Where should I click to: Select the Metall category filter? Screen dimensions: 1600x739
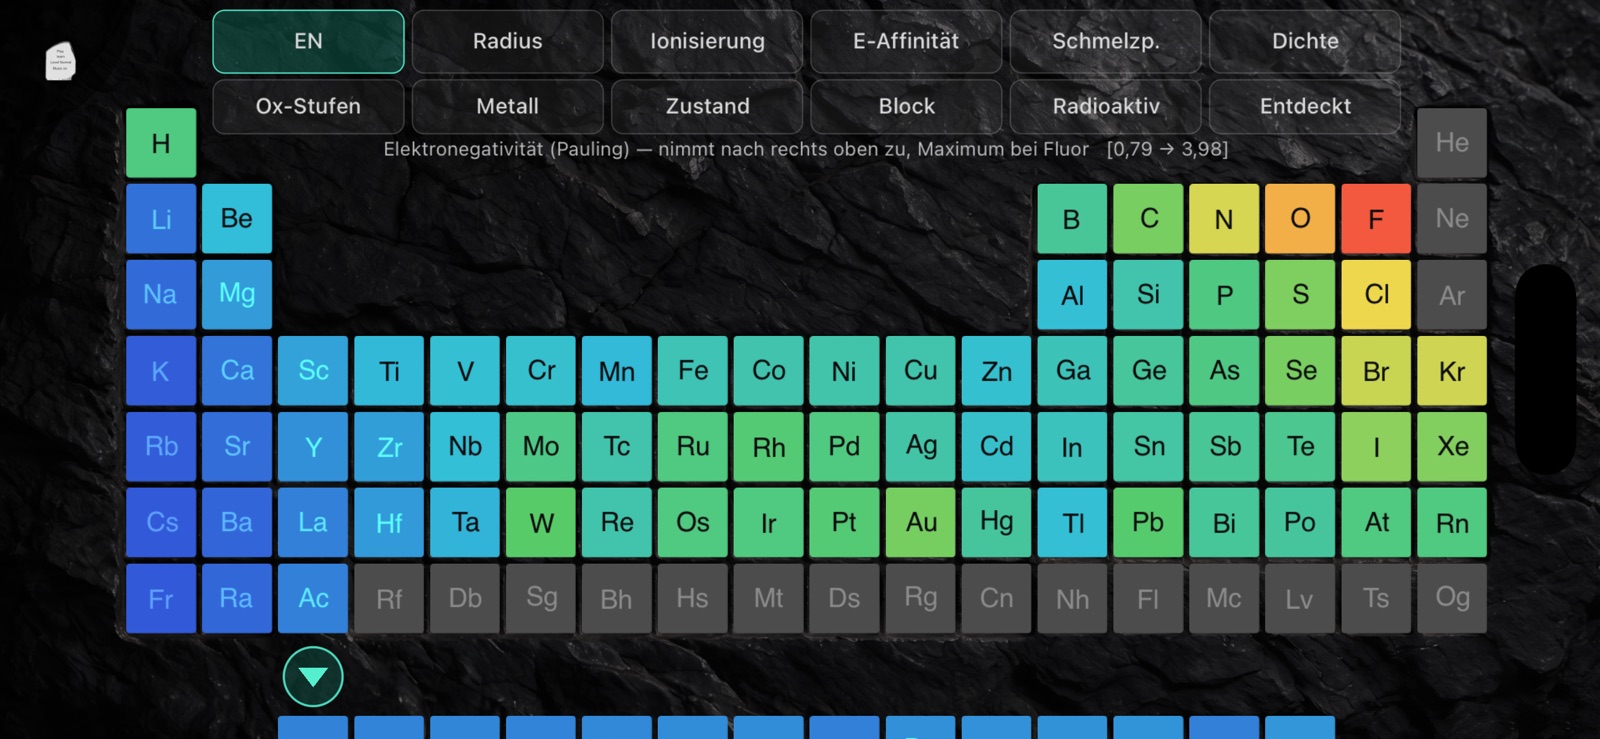(507, 106)
